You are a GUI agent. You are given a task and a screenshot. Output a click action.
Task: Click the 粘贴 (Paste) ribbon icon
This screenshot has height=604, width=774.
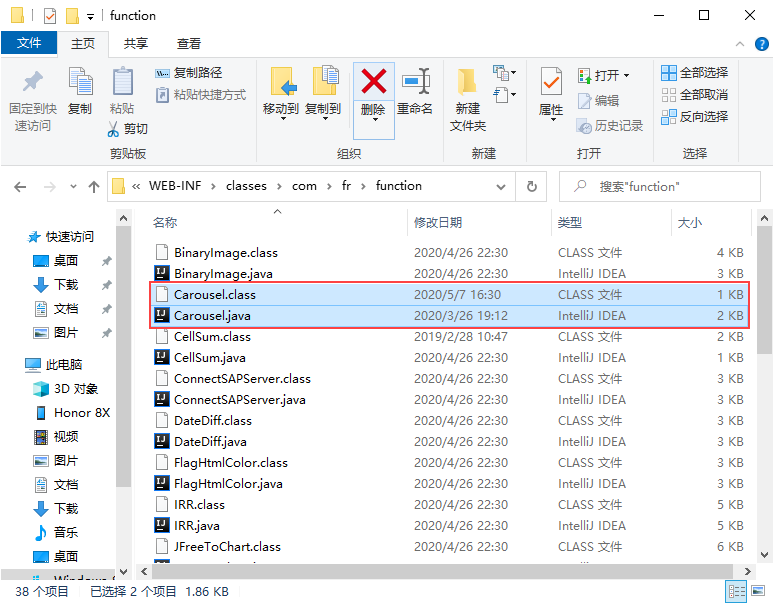coord(122,81)
